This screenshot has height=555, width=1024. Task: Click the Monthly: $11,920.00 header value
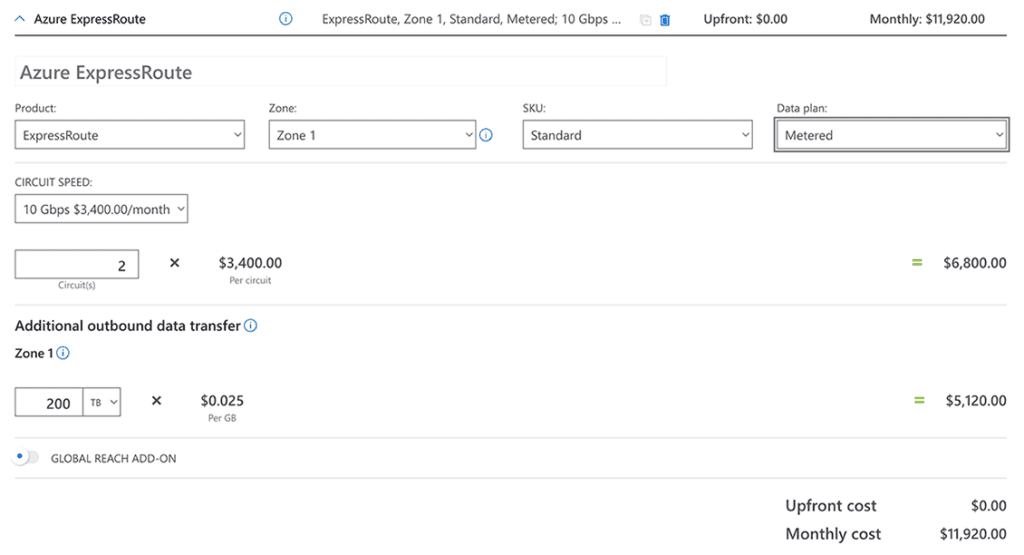(927, 19)
